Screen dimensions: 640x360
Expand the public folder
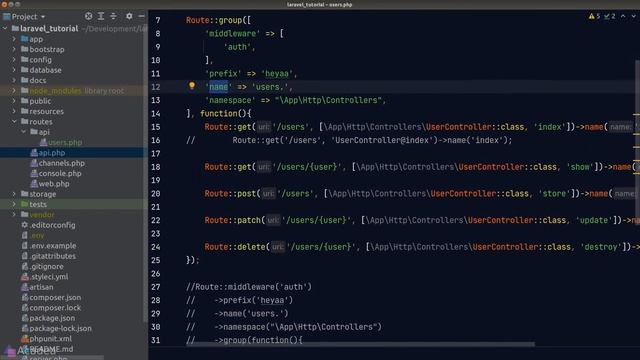[14, 101]
